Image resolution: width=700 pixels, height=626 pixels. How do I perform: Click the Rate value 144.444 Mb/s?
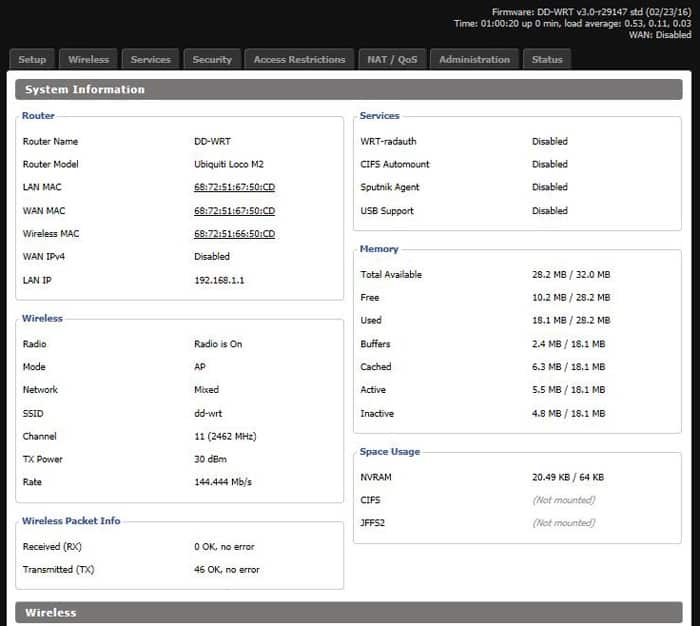(x=223, y=482)
